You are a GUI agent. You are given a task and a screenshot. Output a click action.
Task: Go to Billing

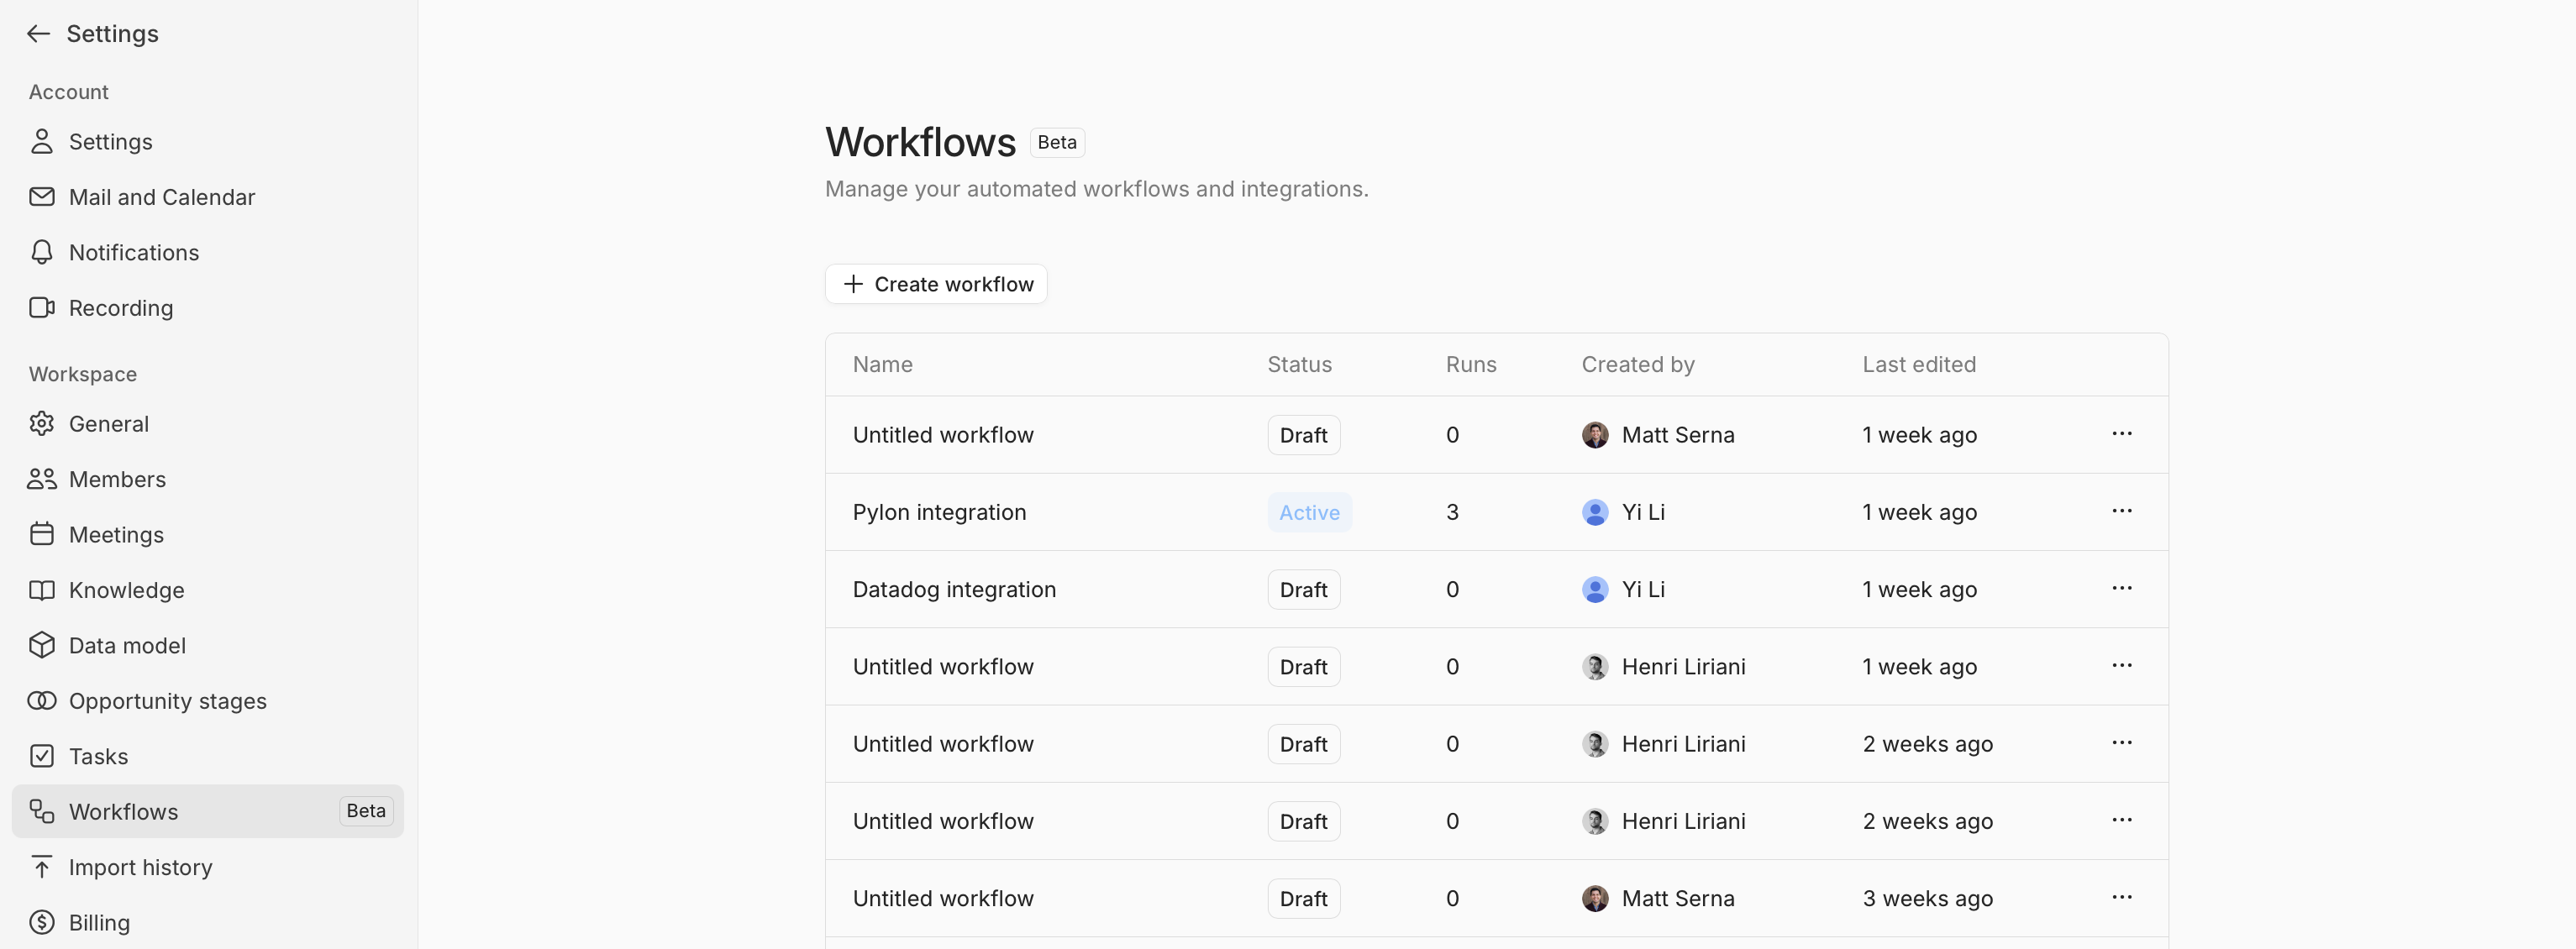tap(208, 922)
